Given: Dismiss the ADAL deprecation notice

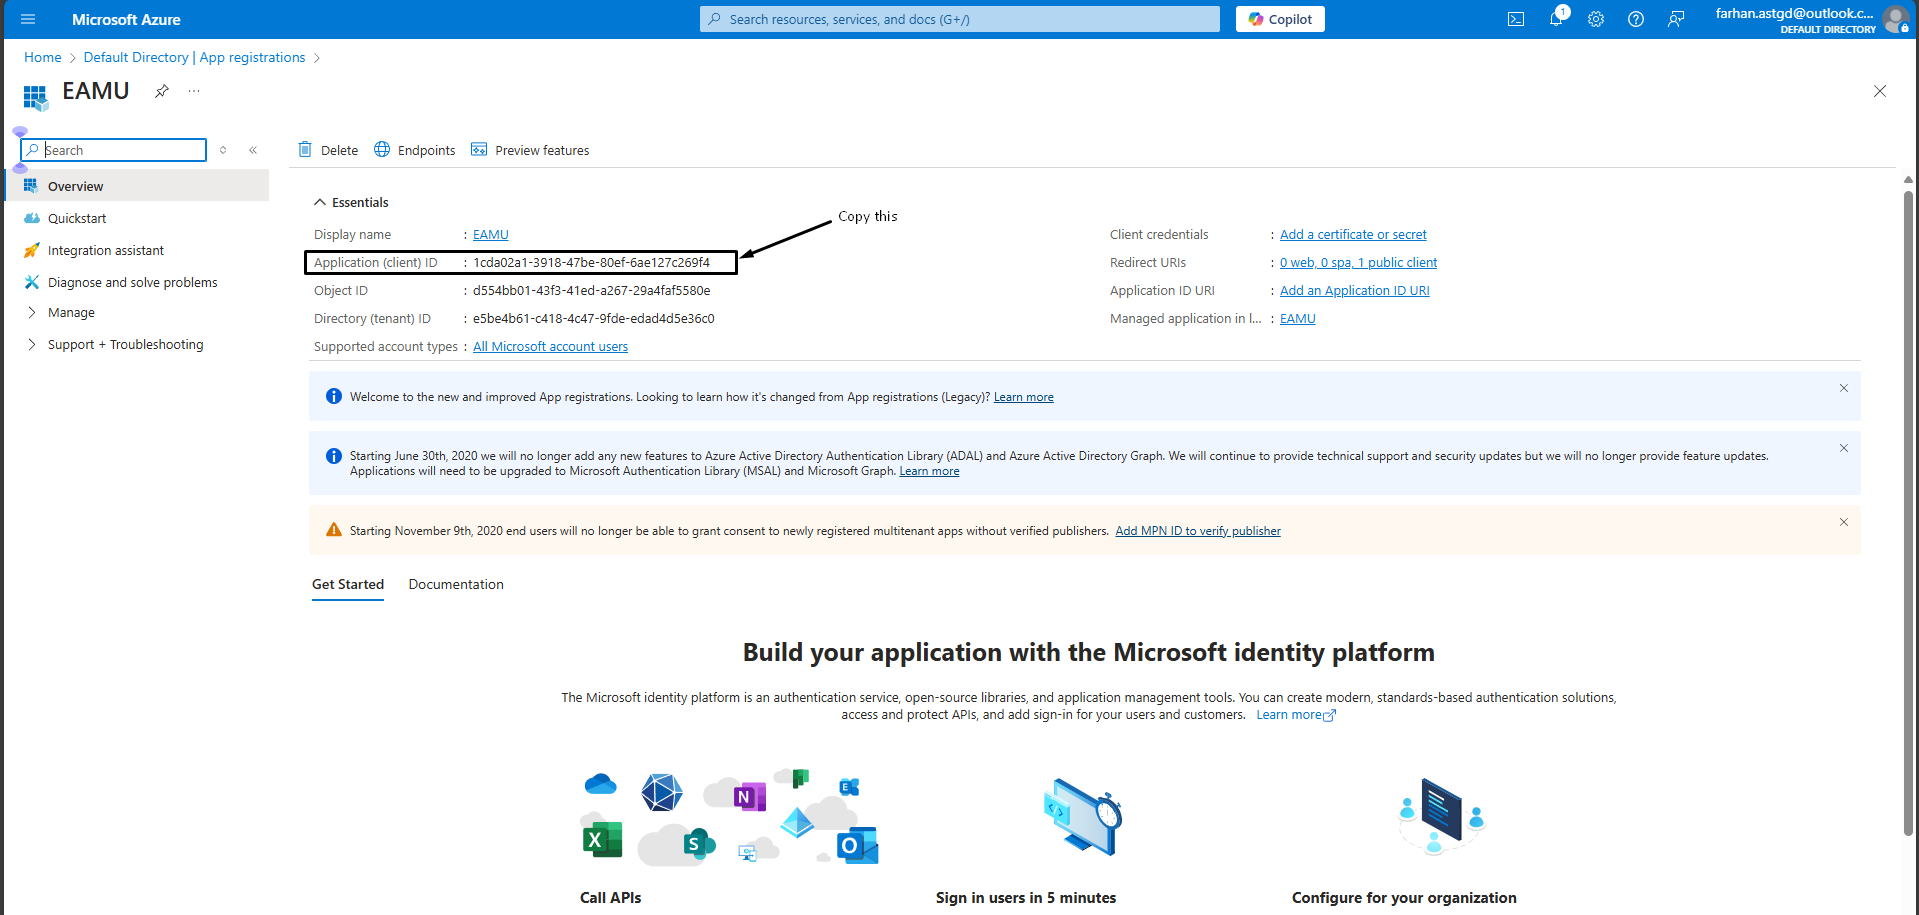Looking at the screenshot, I should (x=1843, y=448).
